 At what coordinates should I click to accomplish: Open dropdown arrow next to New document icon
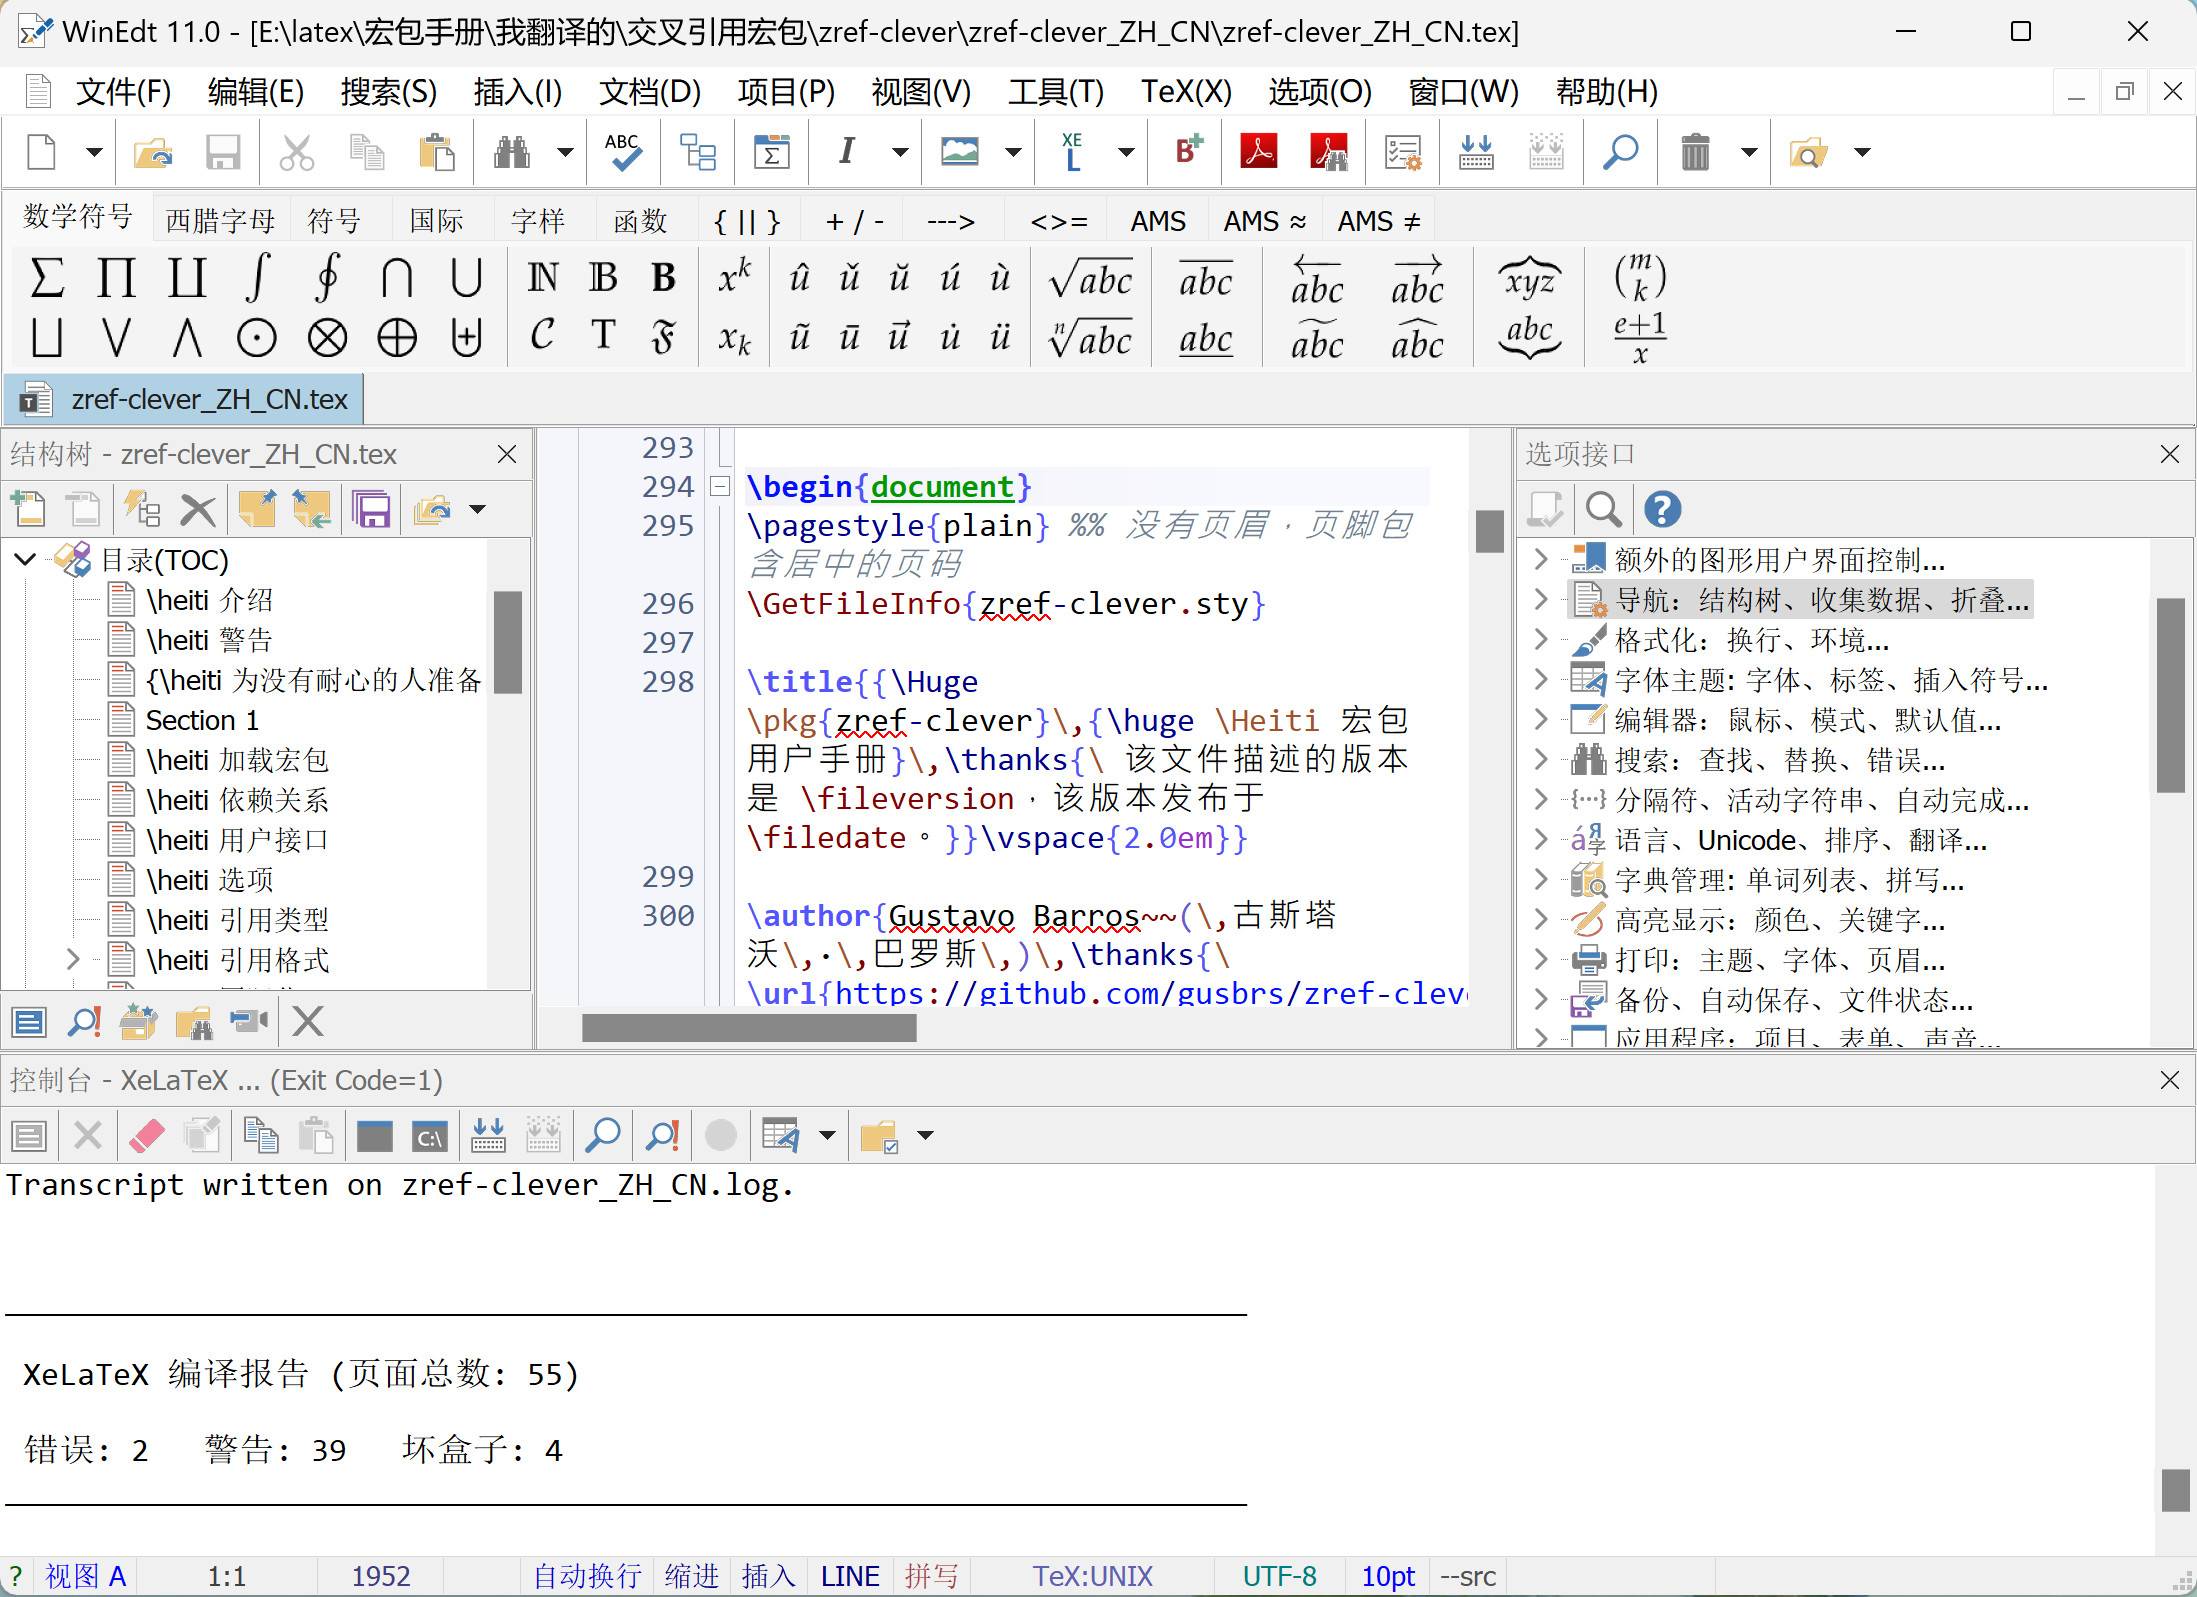click(93, 153)
